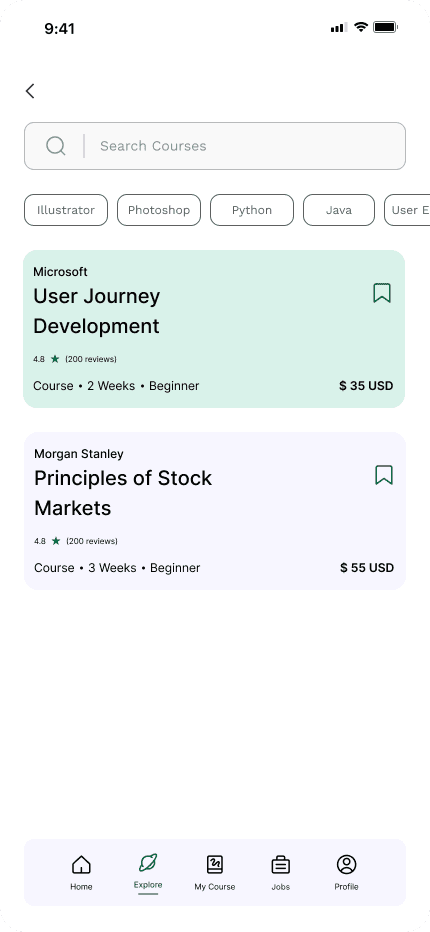430x932 pixels.
Task: Filter by the Illustrator chip
Action: tap(66, 210)
